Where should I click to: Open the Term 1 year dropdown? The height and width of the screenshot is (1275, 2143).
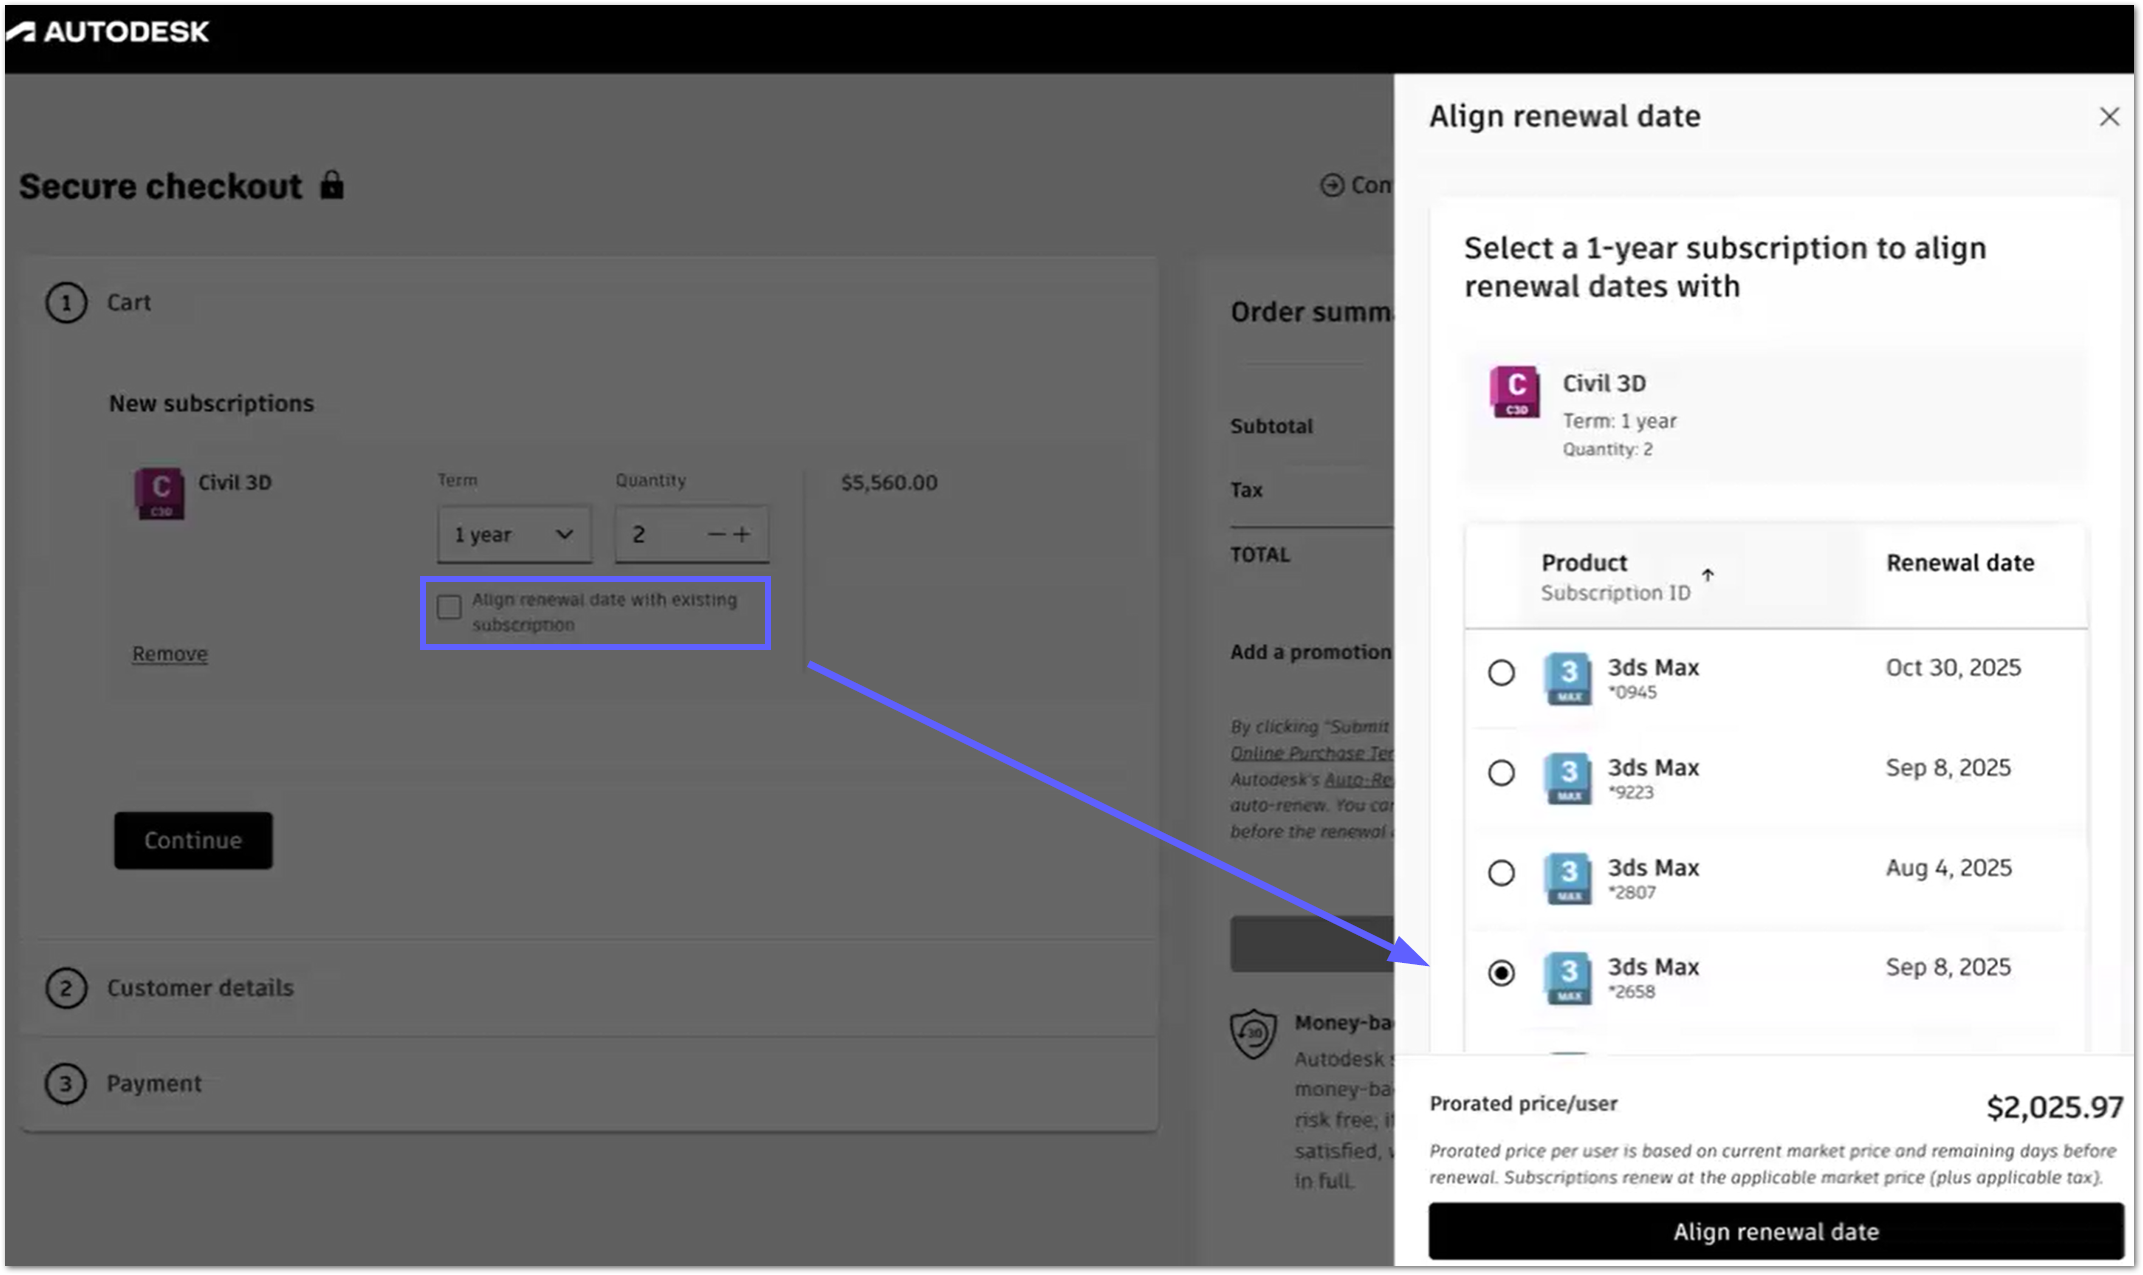point(513,535)
